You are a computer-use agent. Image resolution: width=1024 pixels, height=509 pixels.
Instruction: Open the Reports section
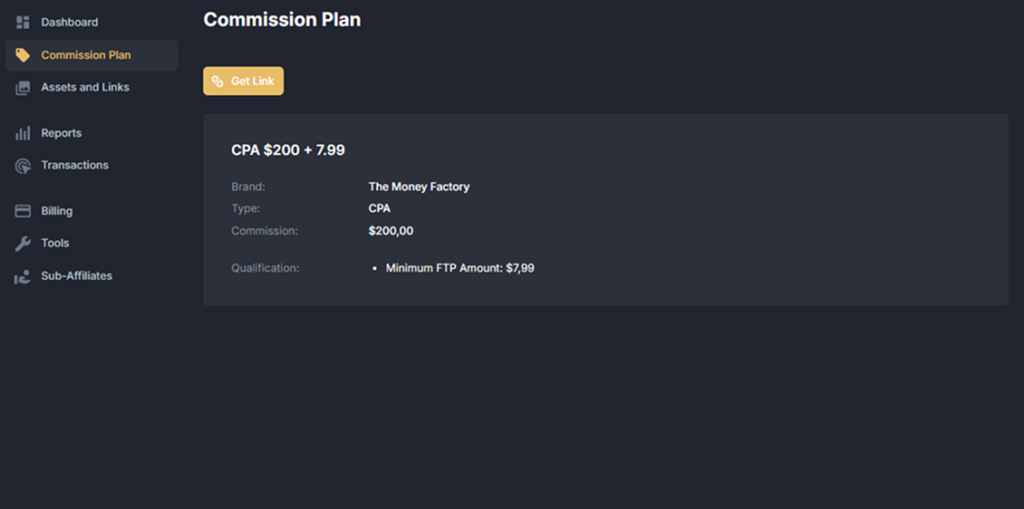[61, 133]
